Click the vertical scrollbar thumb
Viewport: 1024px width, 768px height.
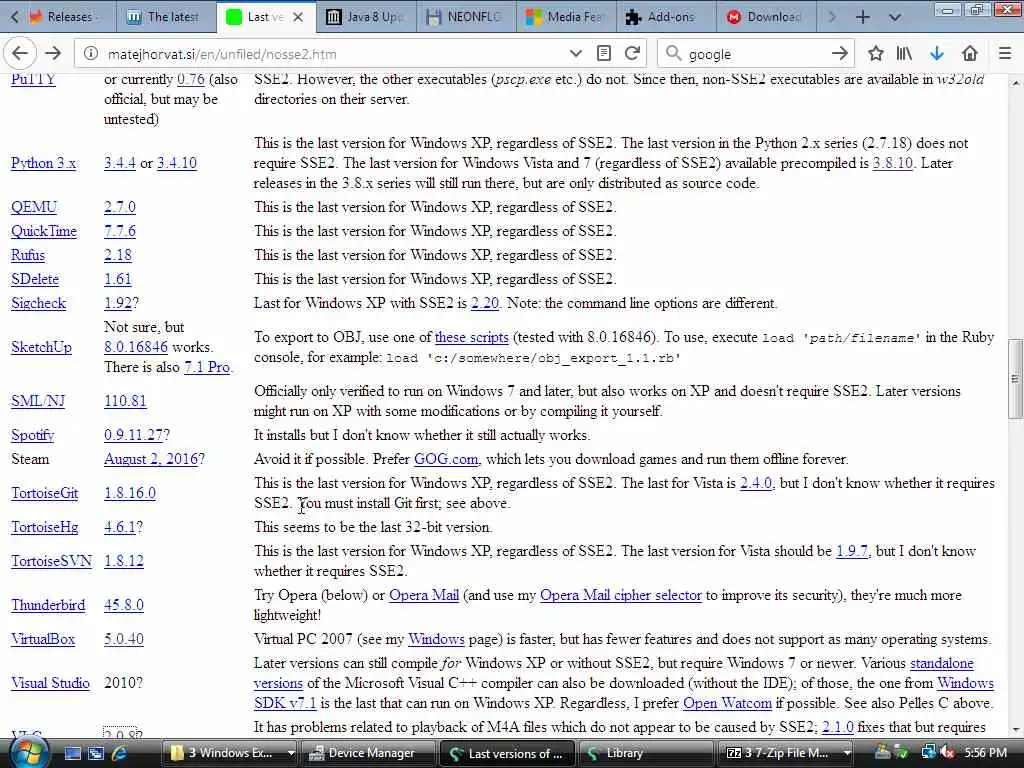[1016, 379]
